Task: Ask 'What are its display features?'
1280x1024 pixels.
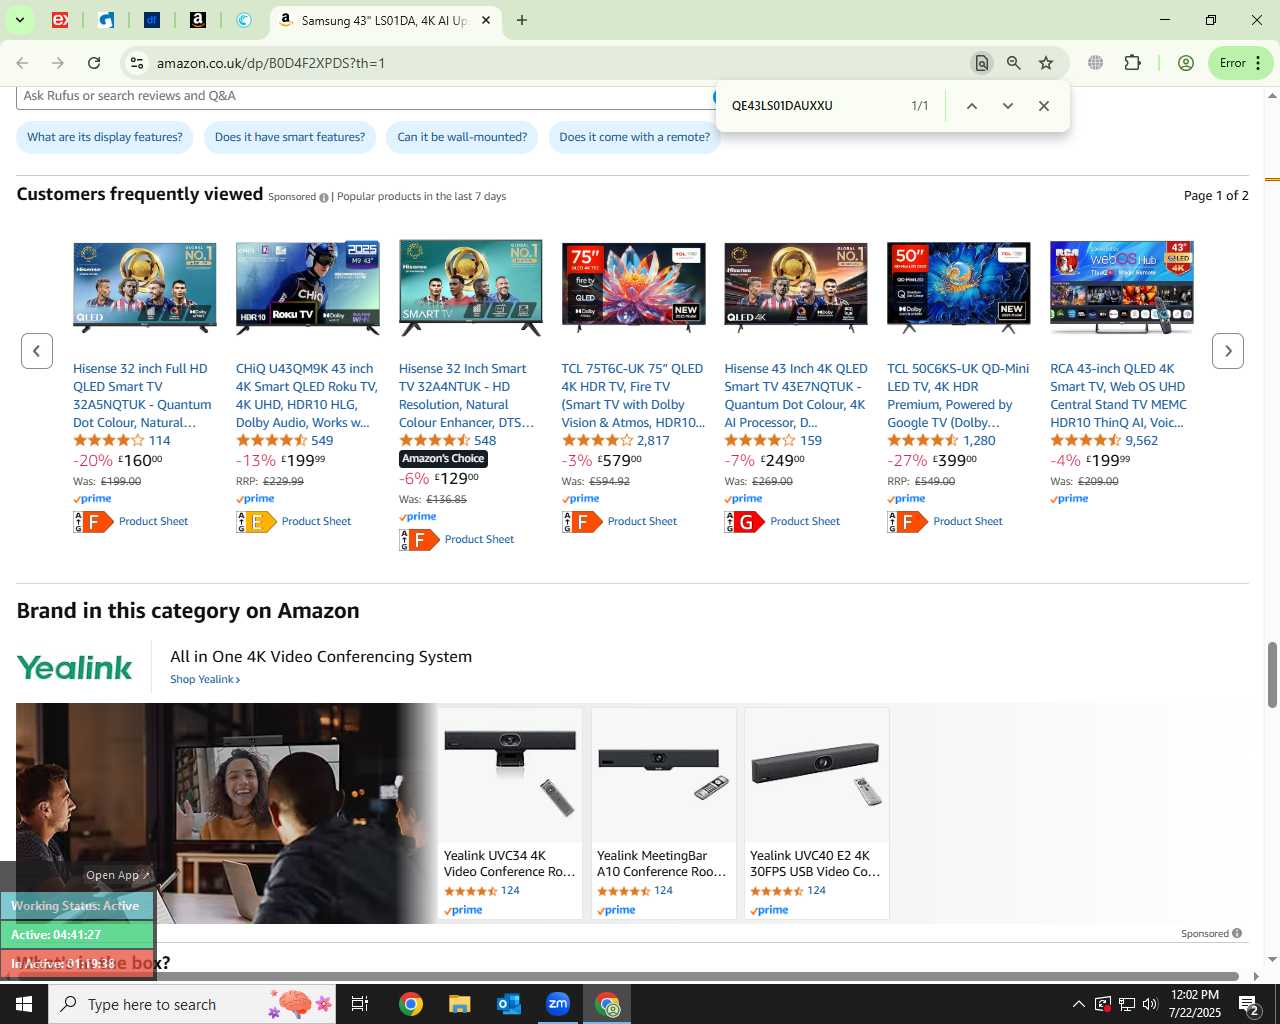Action: pos(105,137)
